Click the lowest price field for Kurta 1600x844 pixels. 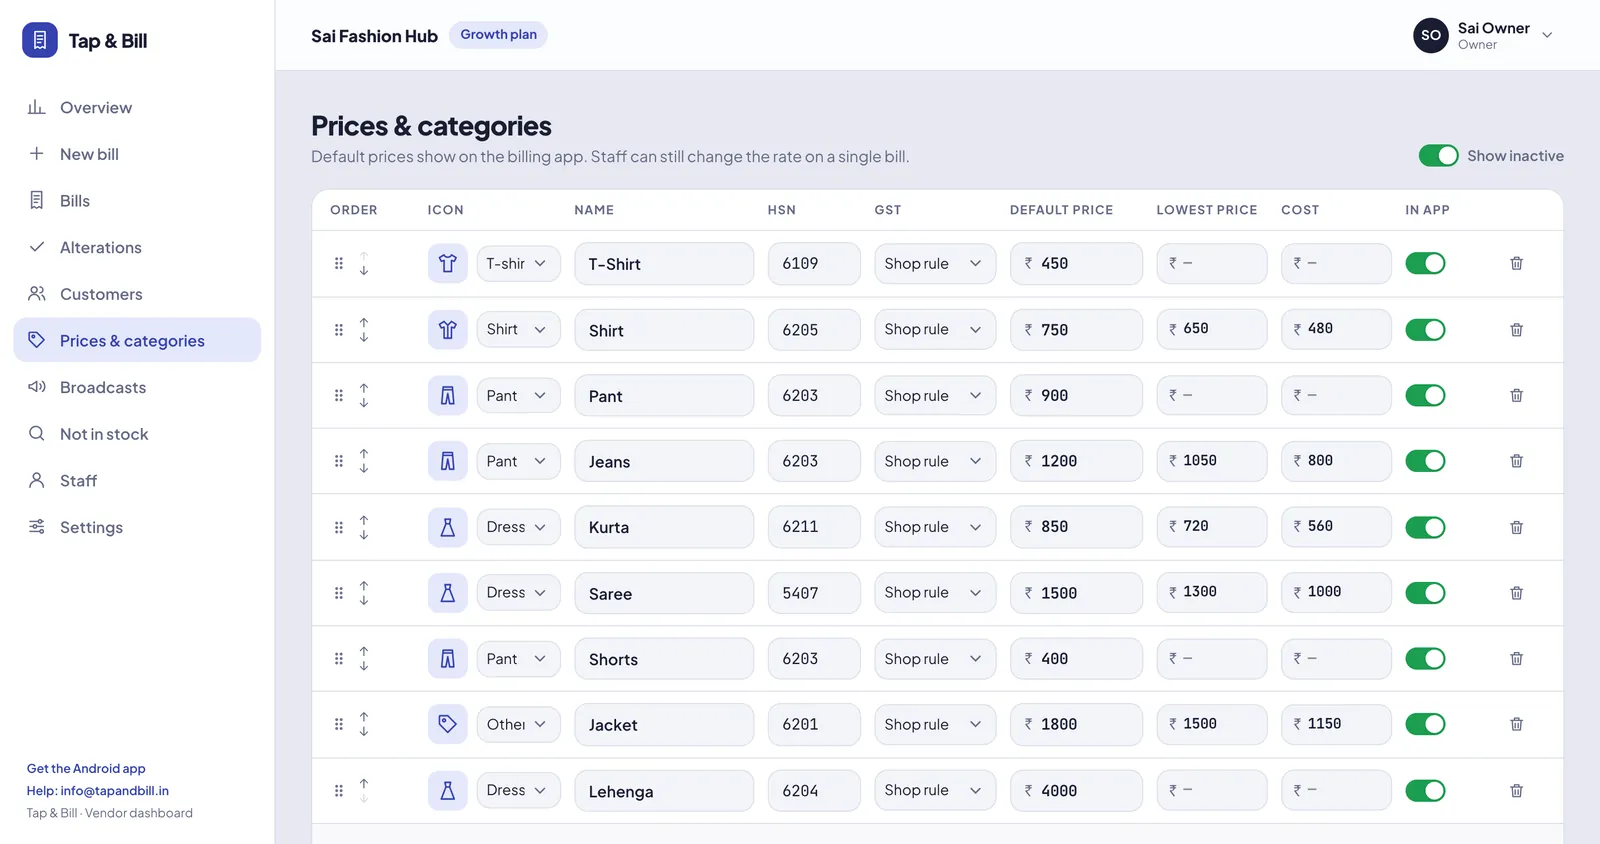(1212, 527)
